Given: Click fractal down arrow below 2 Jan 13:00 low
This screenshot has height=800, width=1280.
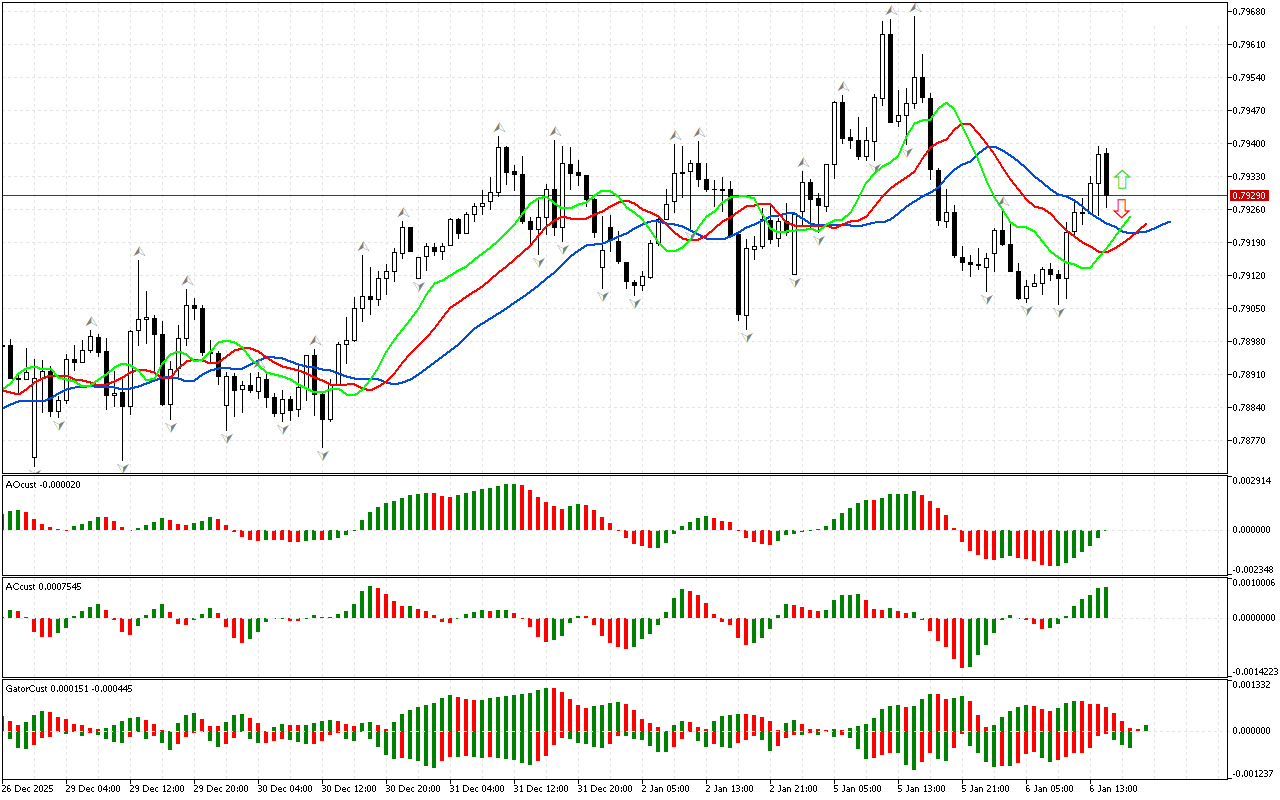Looking at the screenshot, I should point(746,338).
